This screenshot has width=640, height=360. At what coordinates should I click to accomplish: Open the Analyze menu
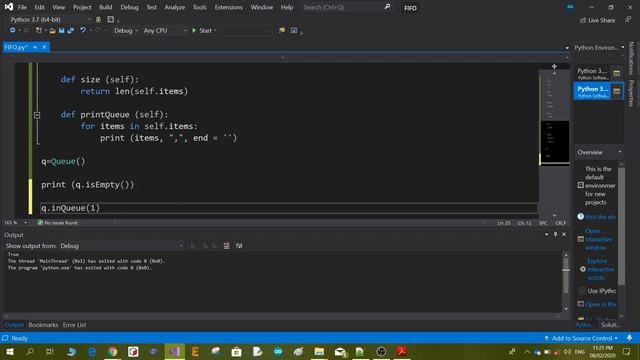175,7
